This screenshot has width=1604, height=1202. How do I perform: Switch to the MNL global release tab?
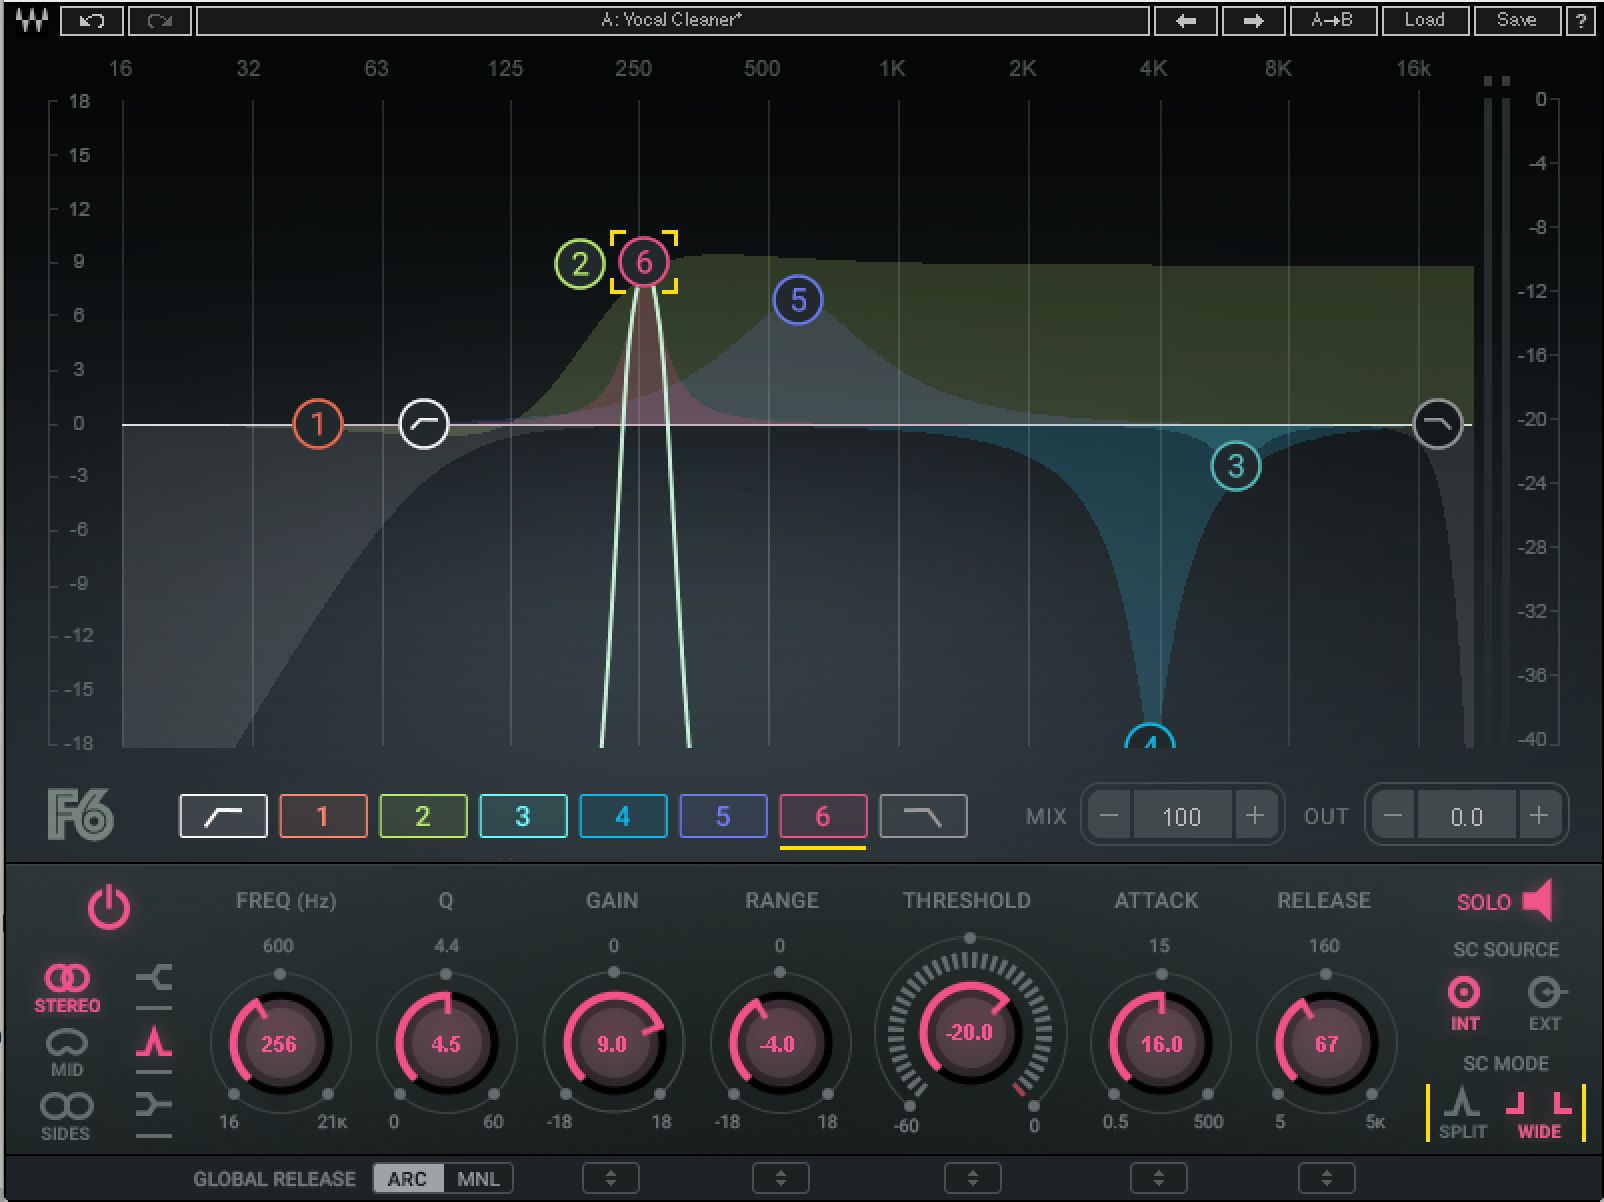[x=480, y=1178]
